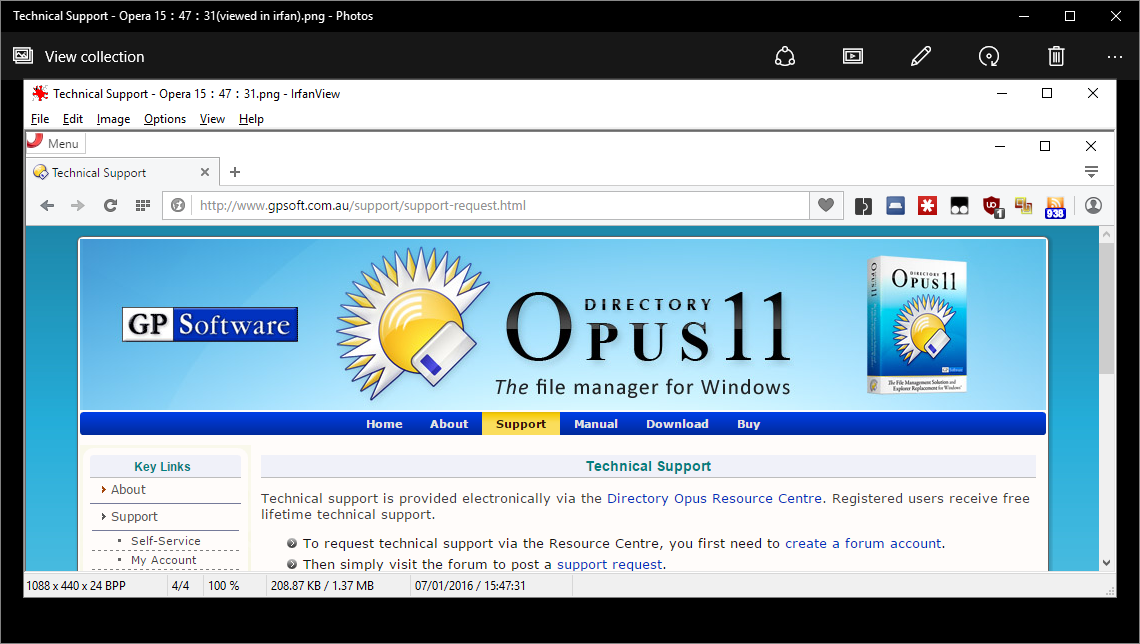Click the red asterisk extension icon
Viewport: 1140px width, 644px height.
point(928,206)
